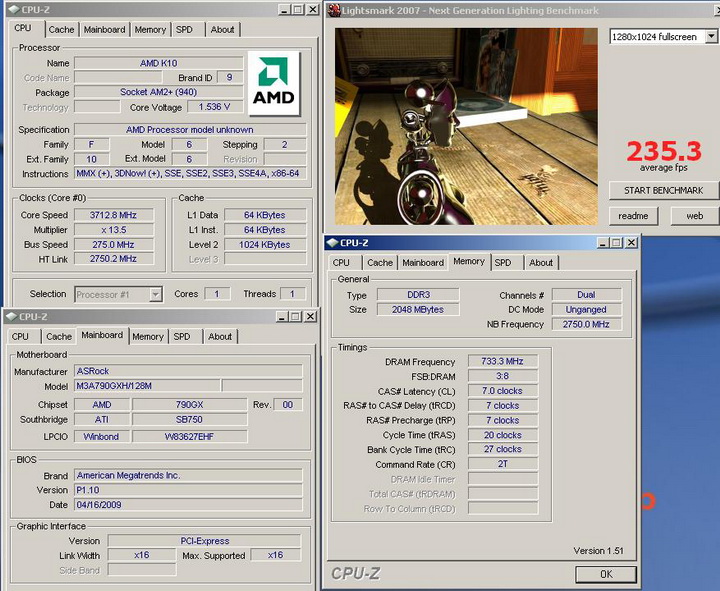Image resolution: width=720 pixels, height=591 pixels.
Task: Click the CPU-Z title icon of the Mainboard window
Action: [x=11, y=316]
